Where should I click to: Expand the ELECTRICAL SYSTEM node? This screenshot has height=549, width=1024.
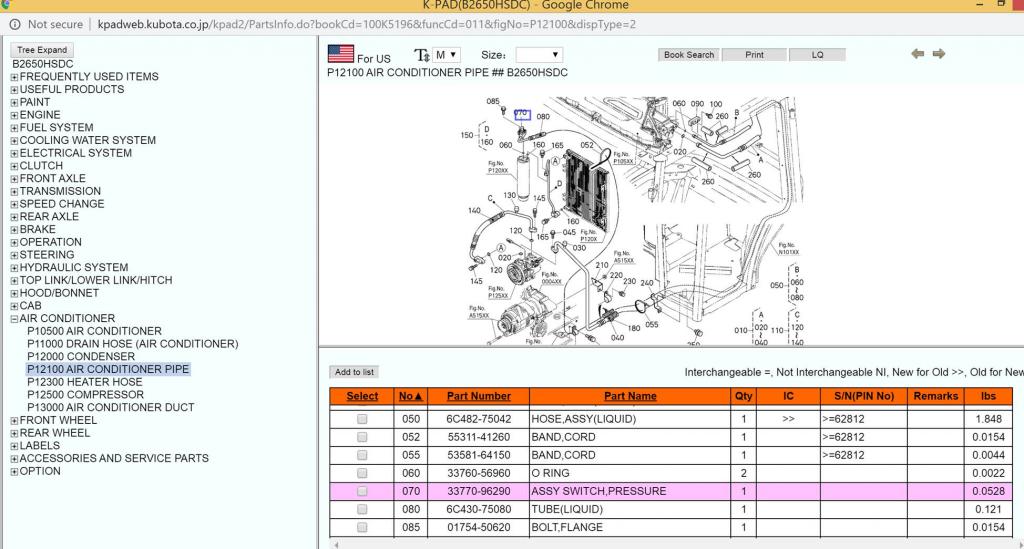tap(14, 153)
